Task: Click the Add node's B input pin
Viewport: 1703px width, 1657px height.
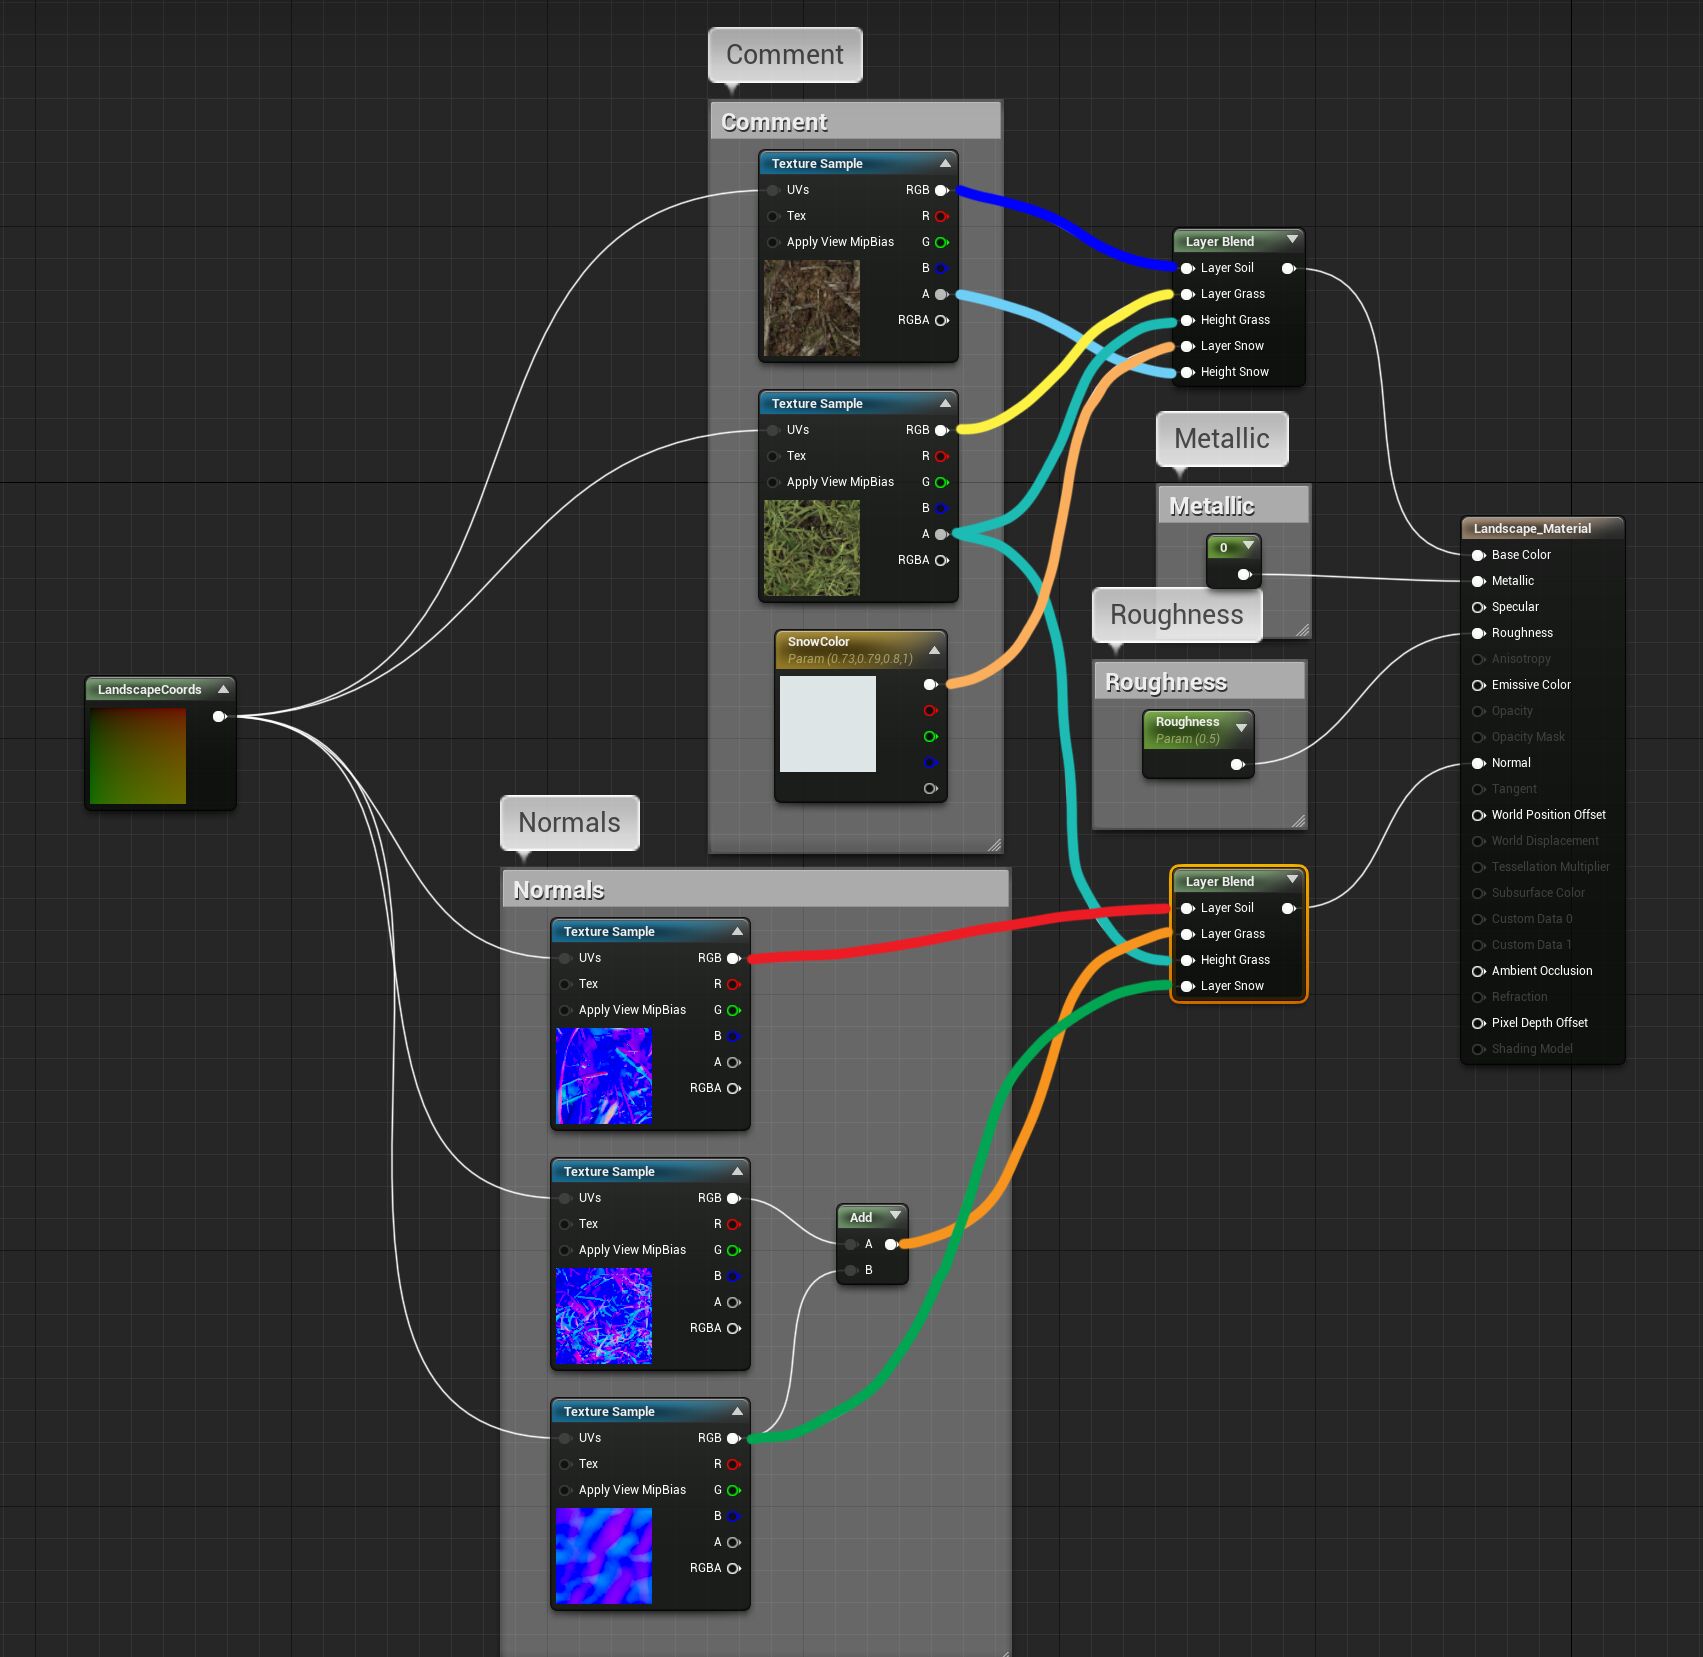Action: tap(852, 1270)
